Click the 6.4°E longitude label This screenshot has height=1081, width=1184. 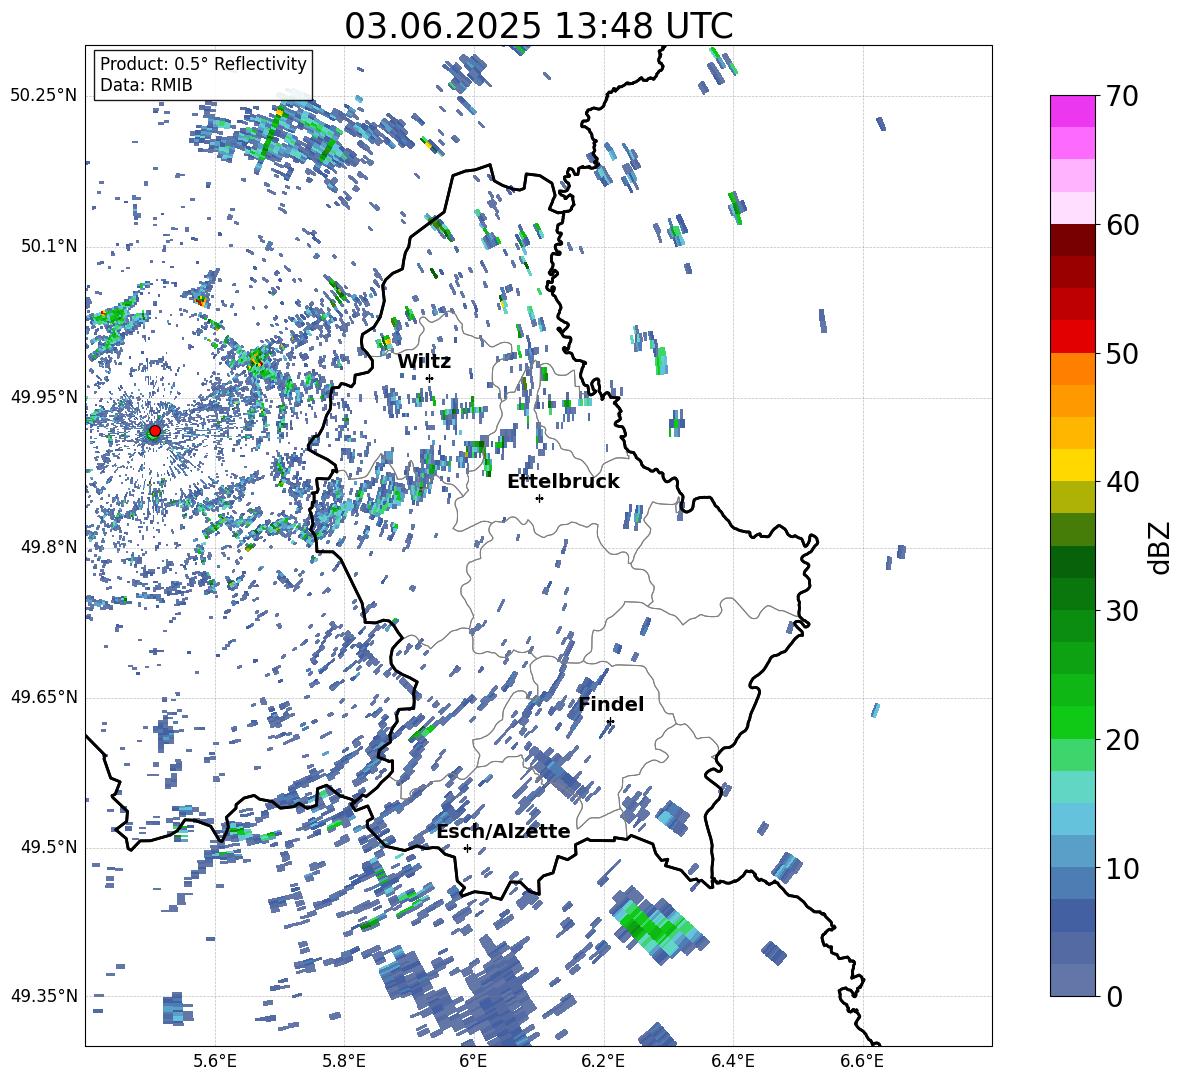click(x=732, y=1061)
